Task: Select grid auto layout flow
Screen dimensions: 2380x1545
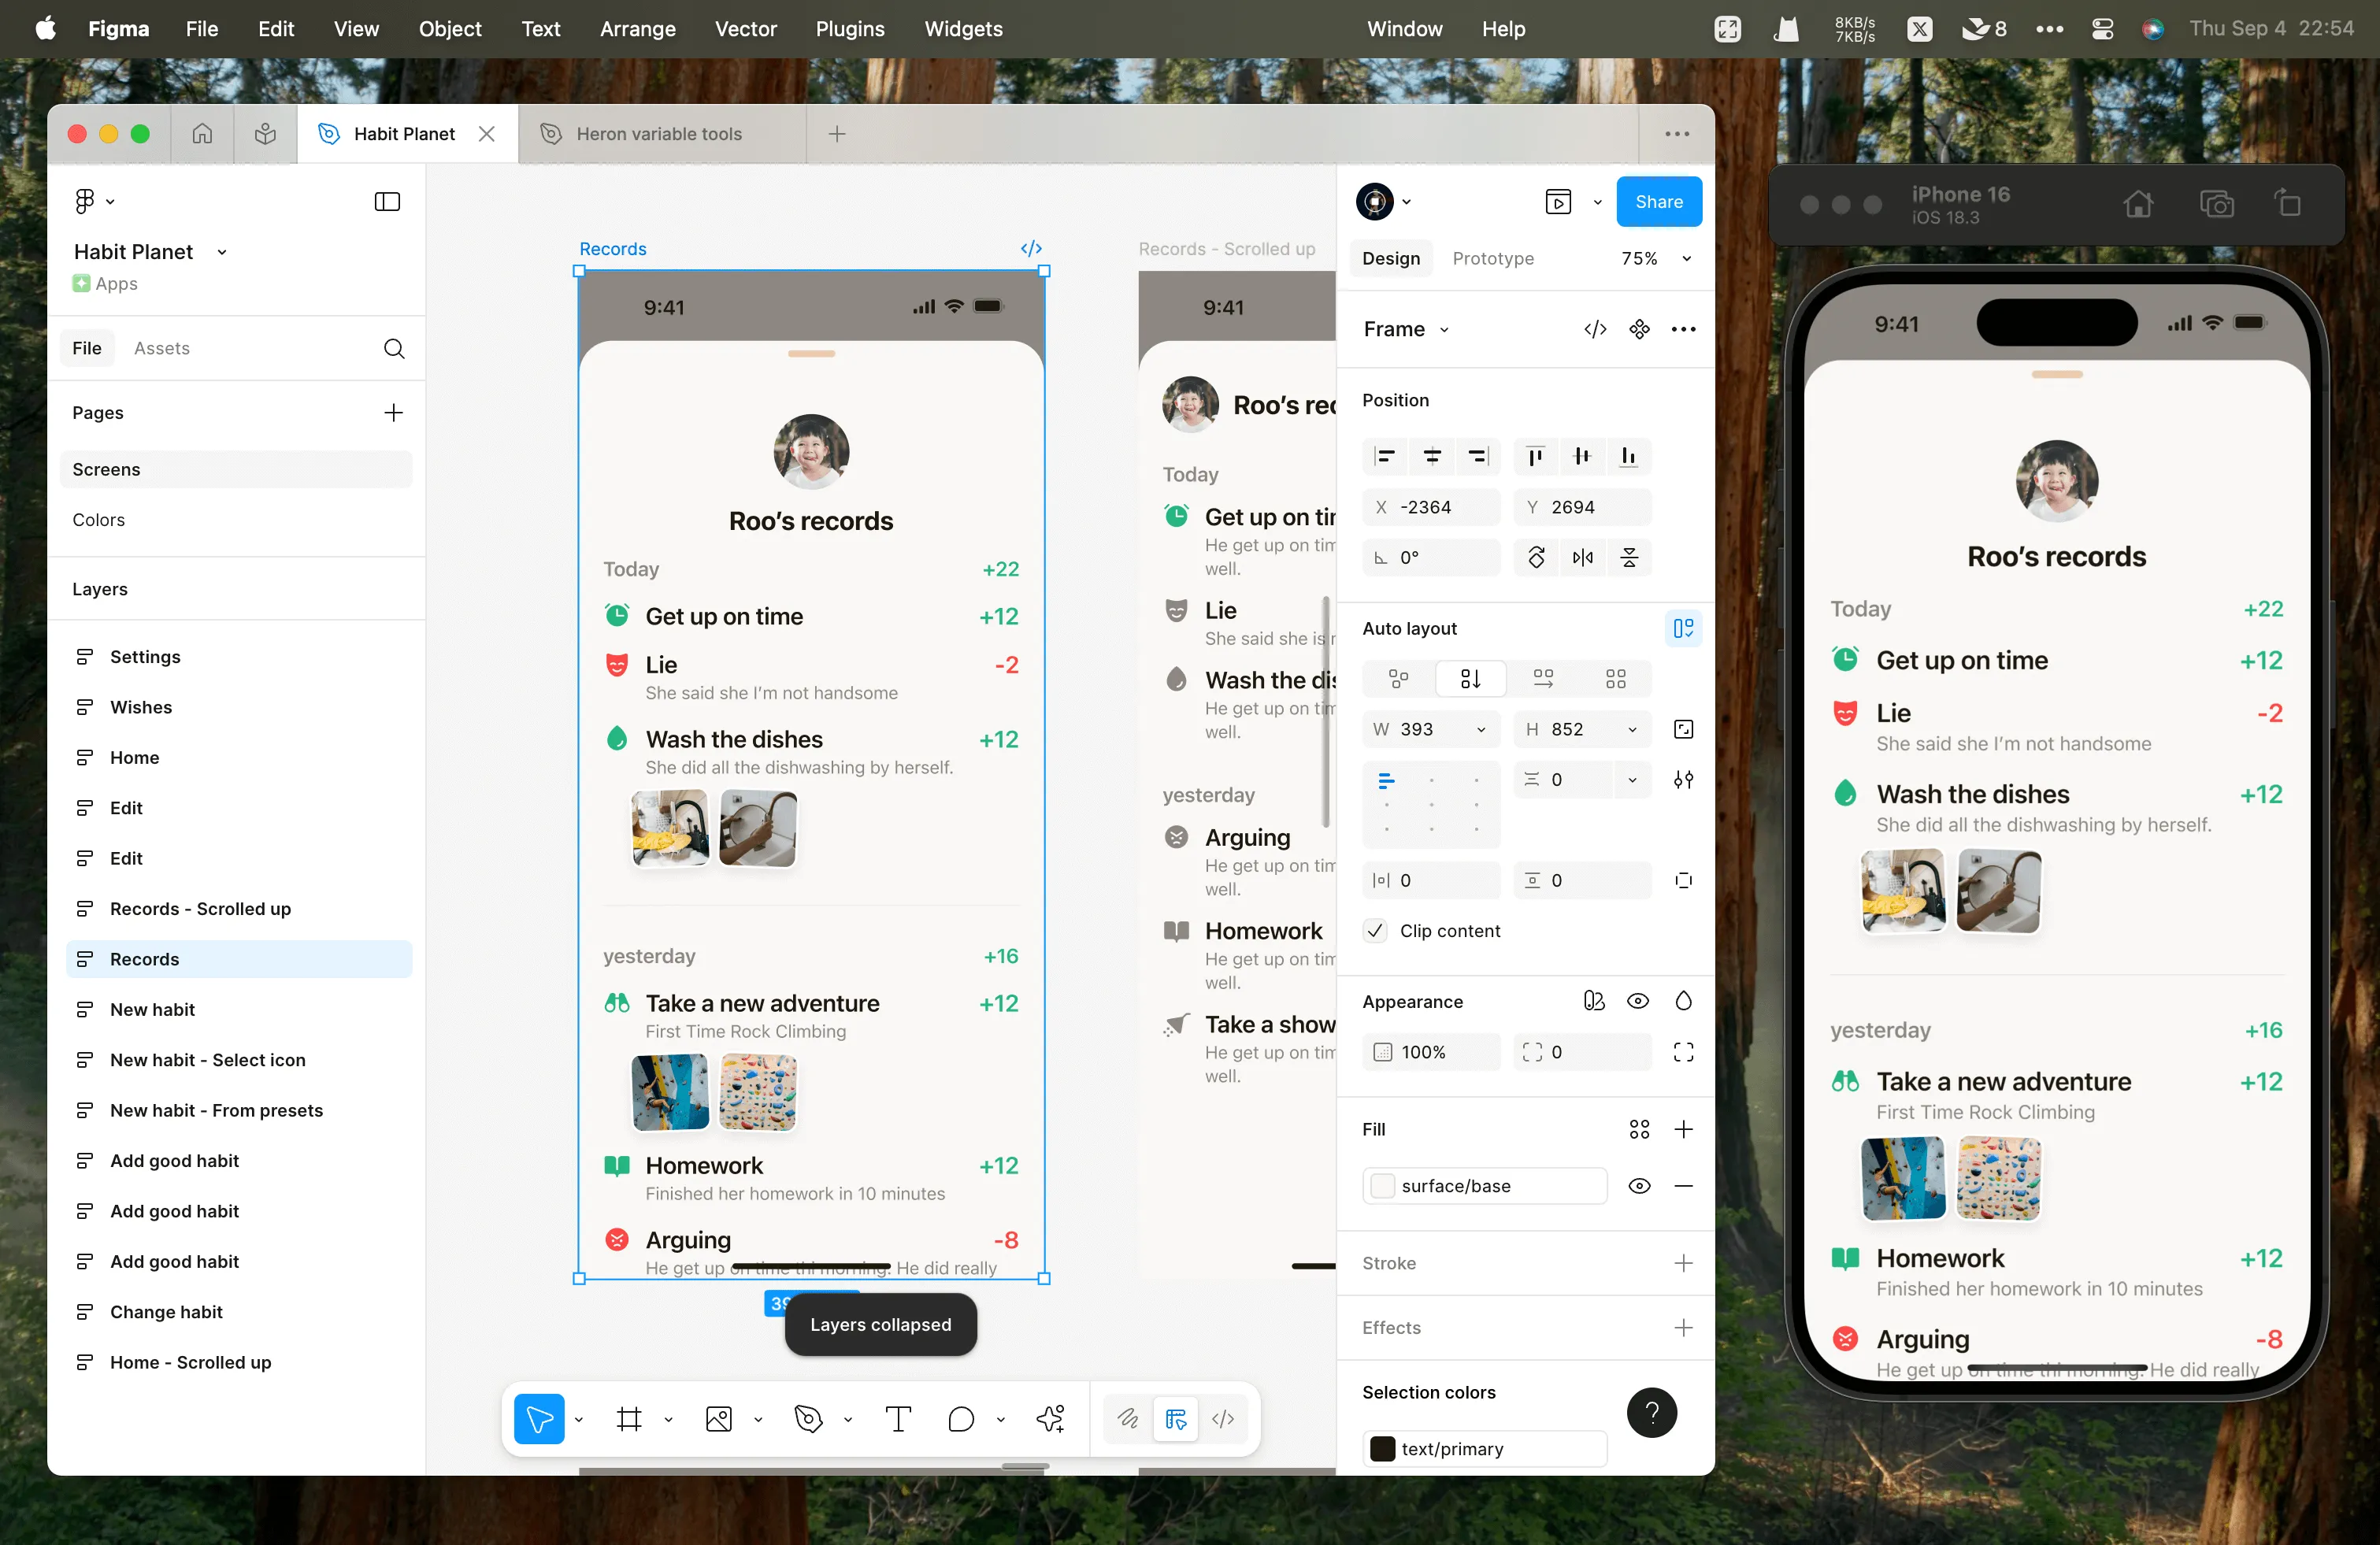Action: click(1615, 679)
